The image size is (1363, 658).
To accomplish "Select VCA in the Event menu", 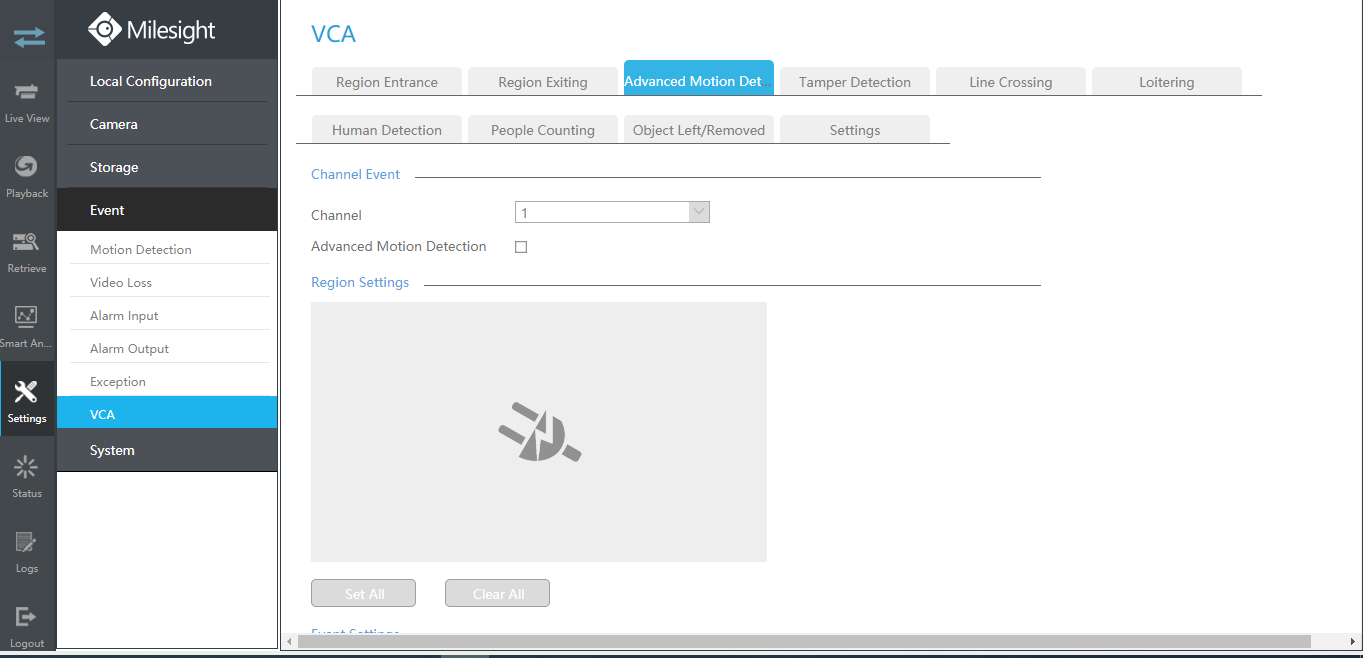I will (167, 412).
